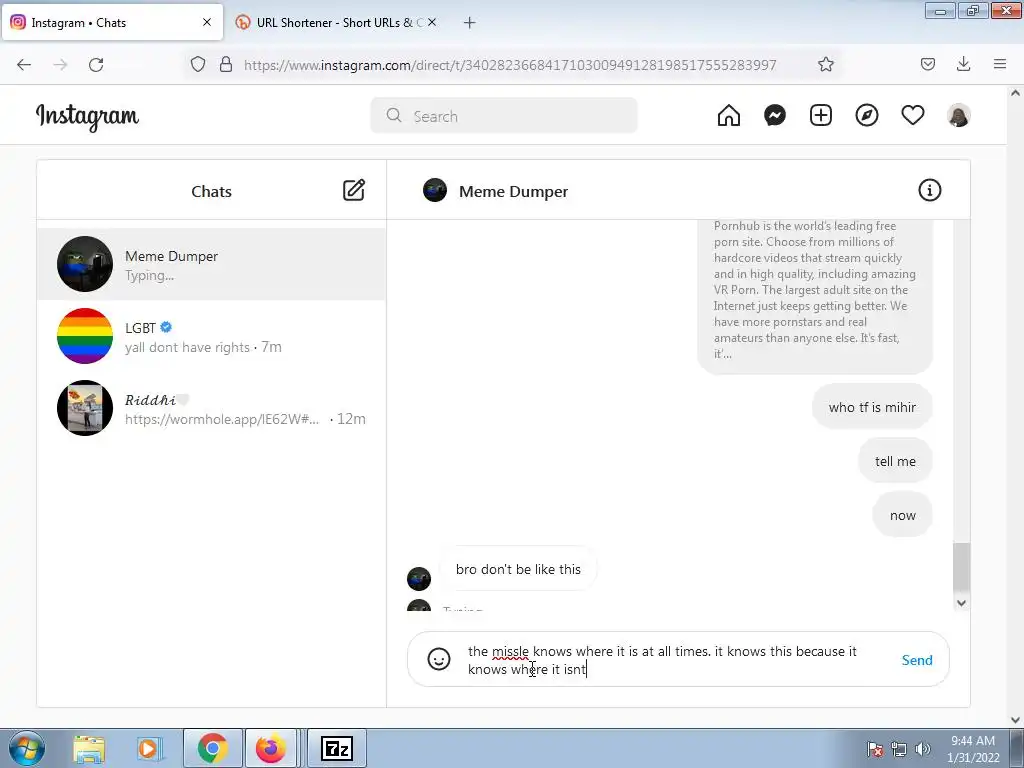This screenshot has height=768, width=1024.
Task: Click the 'who tf is mihir' message
Action: tap(872, 407)
